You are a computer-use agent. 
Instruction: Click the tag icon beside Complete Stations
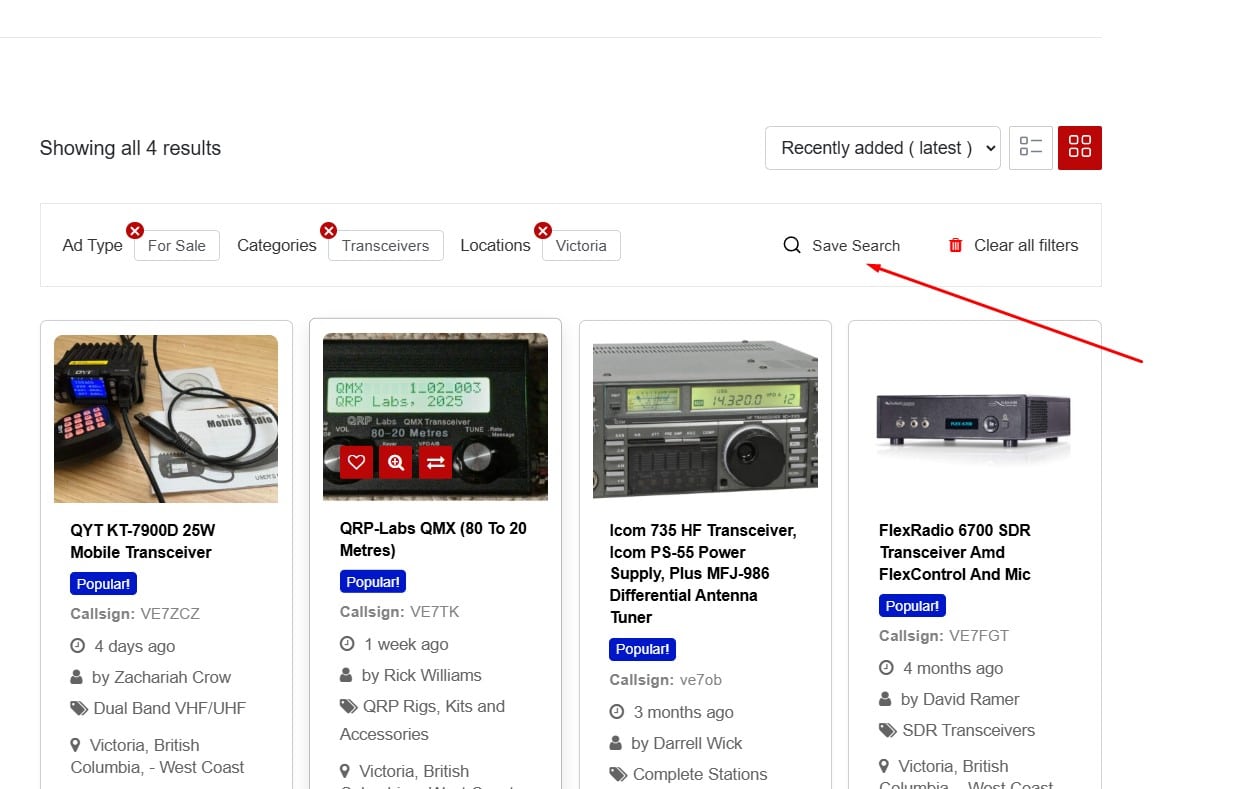(618, 774)
